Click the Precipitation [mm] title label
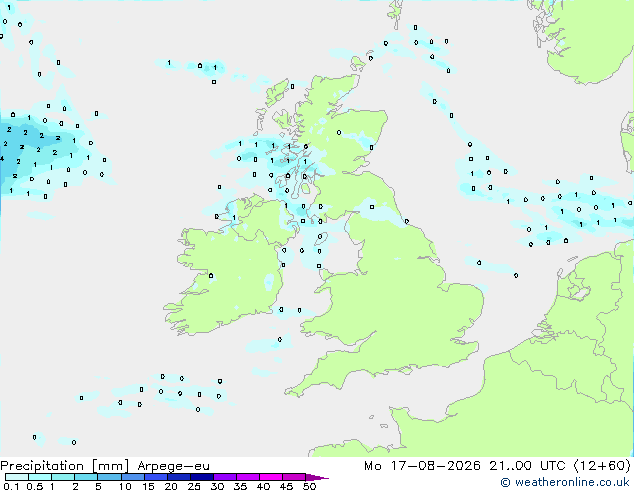The image size is (634, 490). pos(65,466)
